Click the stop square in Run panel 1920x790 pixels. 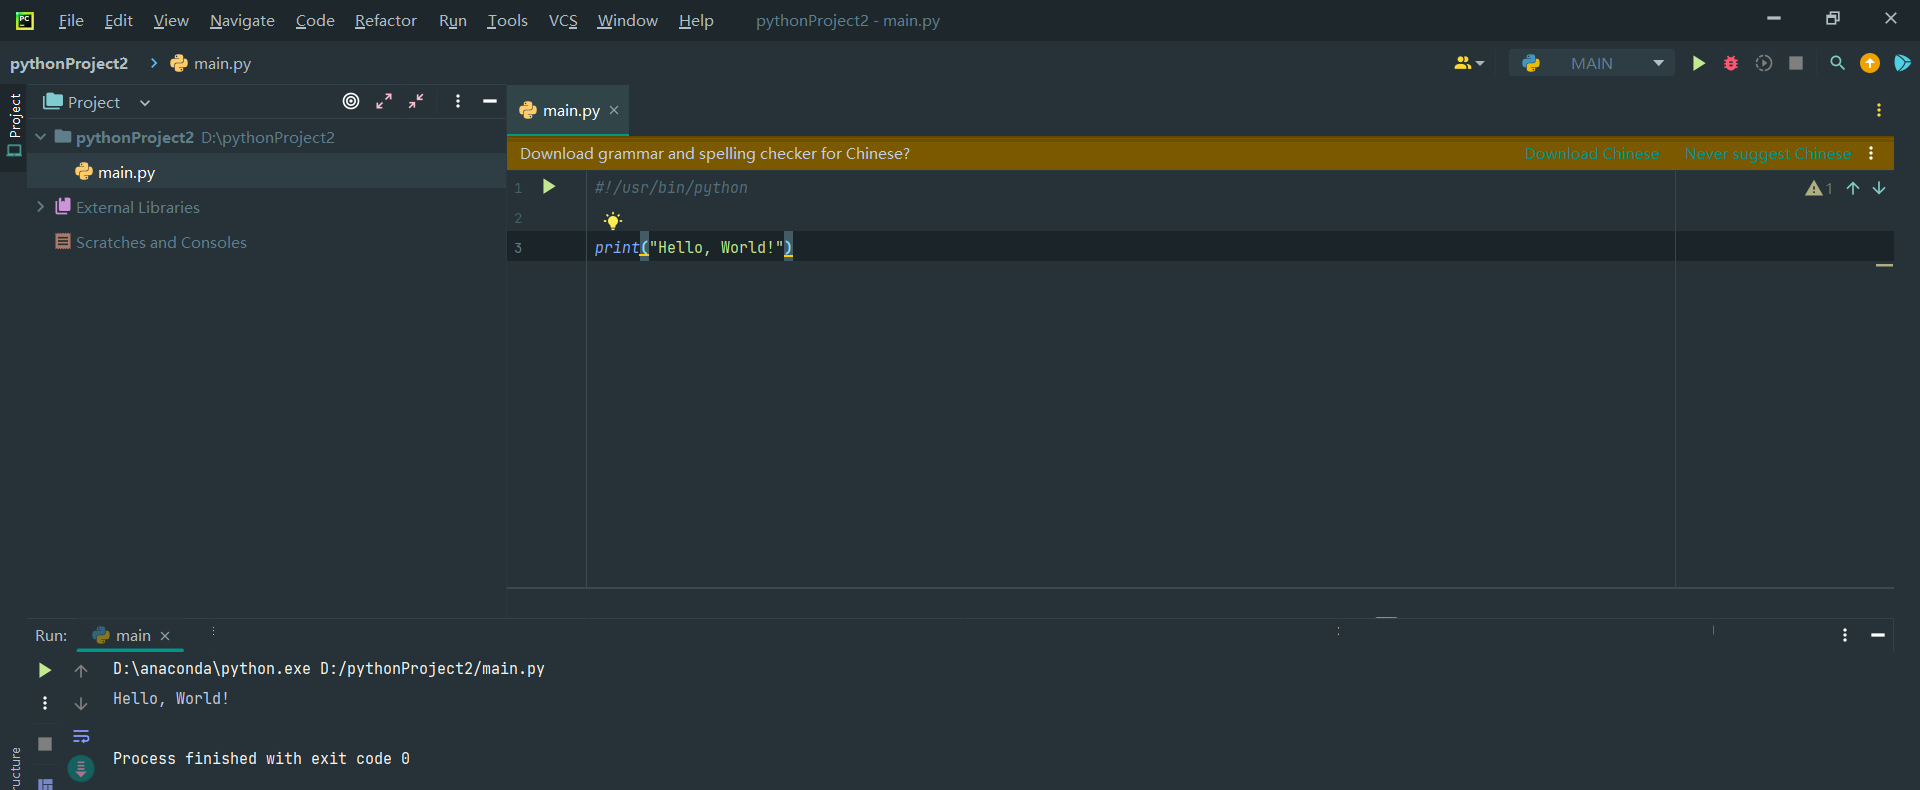point(44,743)
